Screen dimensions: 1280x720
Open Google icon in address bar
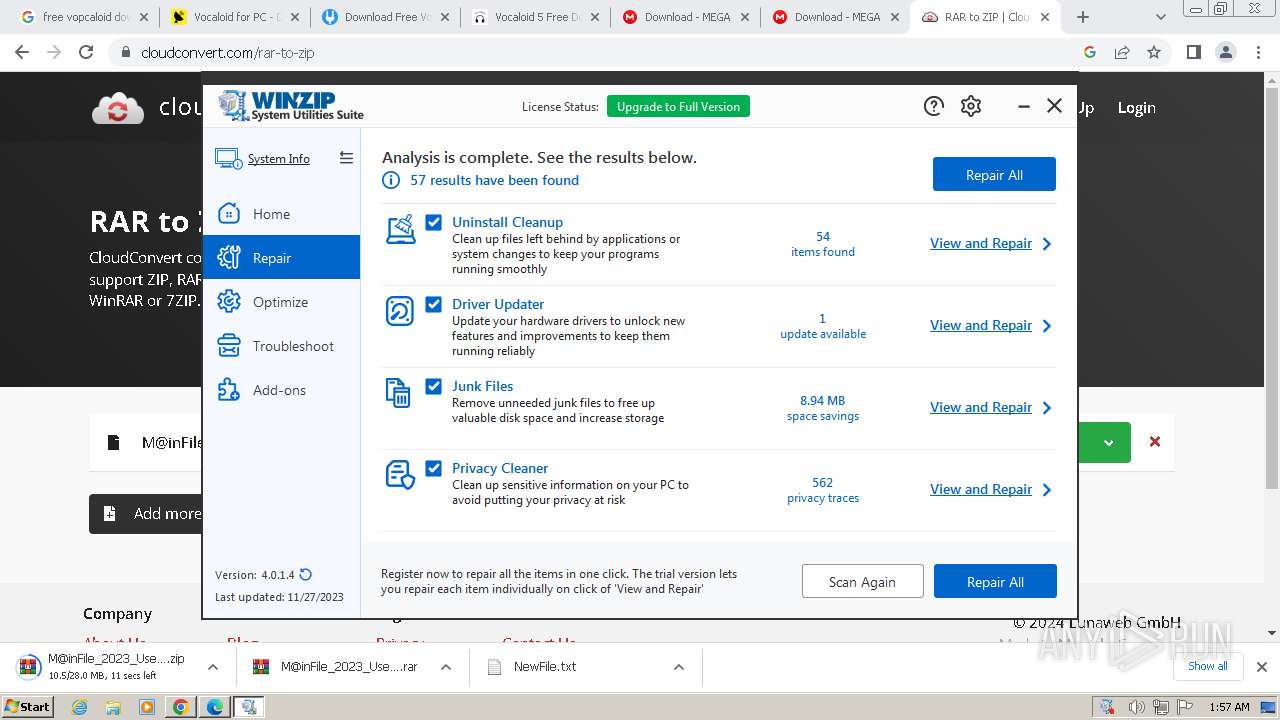1090,52
